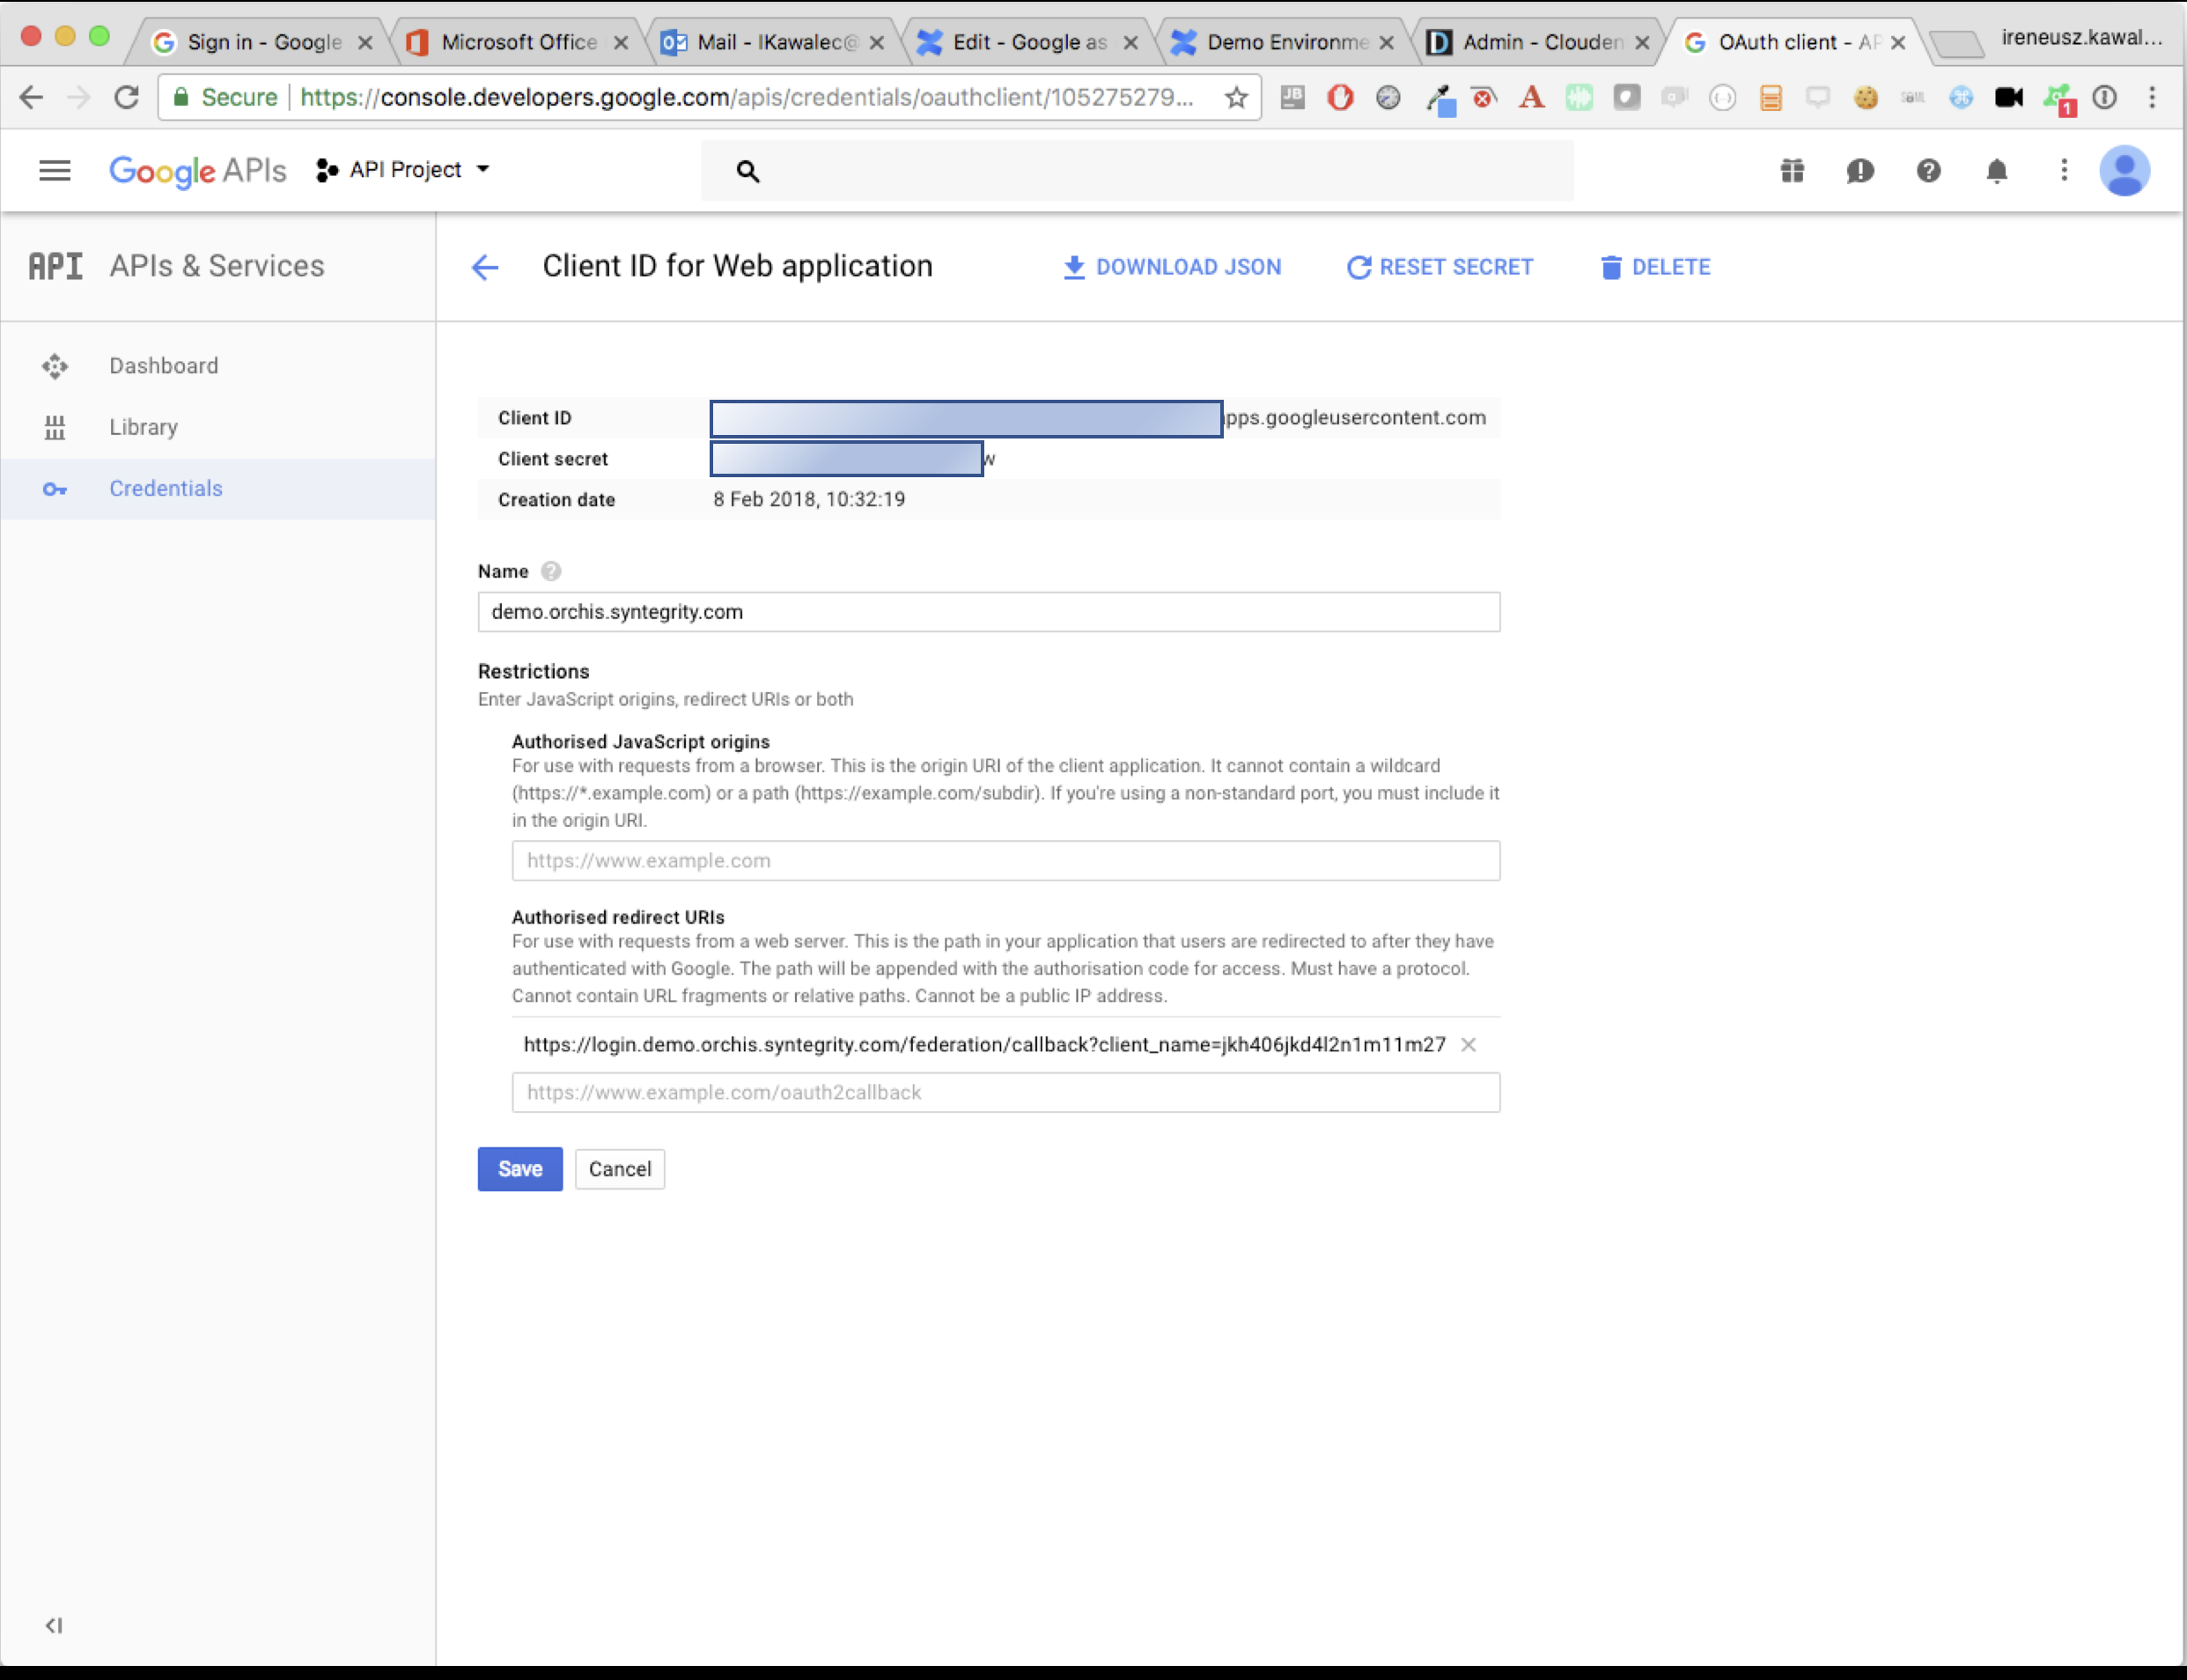Click the new redirect URI input
Screen dimensions: 2187x1680
point(1006,1093)
